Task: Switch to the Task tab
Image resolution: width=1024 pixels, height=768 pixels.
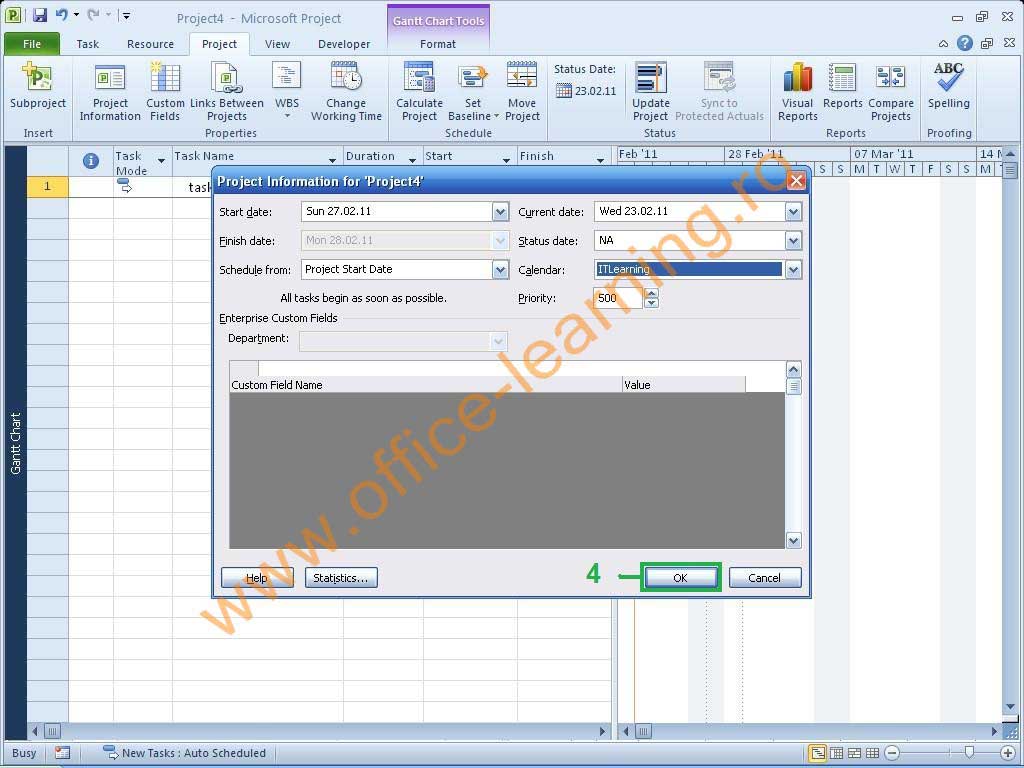Action: pyautogui.click(x=88, y=44)
